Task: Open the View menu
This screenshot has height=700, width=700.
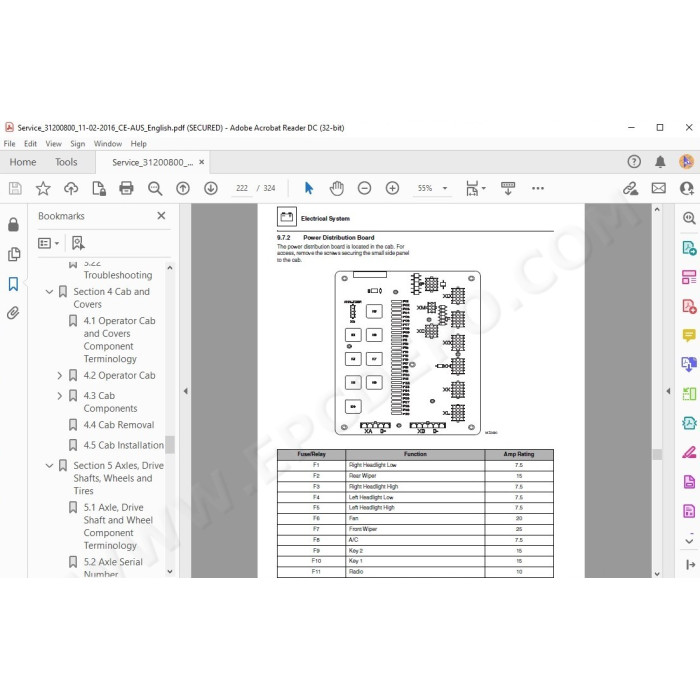Action: point(54,144)
